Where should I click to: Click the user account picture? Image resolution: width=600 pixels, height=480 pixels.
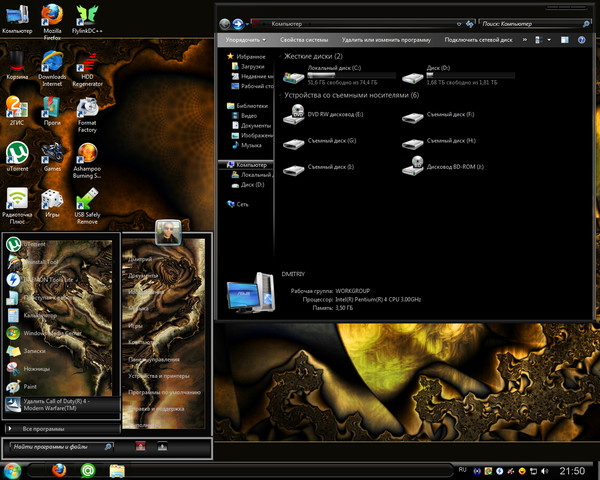click(x=168, y=232)
